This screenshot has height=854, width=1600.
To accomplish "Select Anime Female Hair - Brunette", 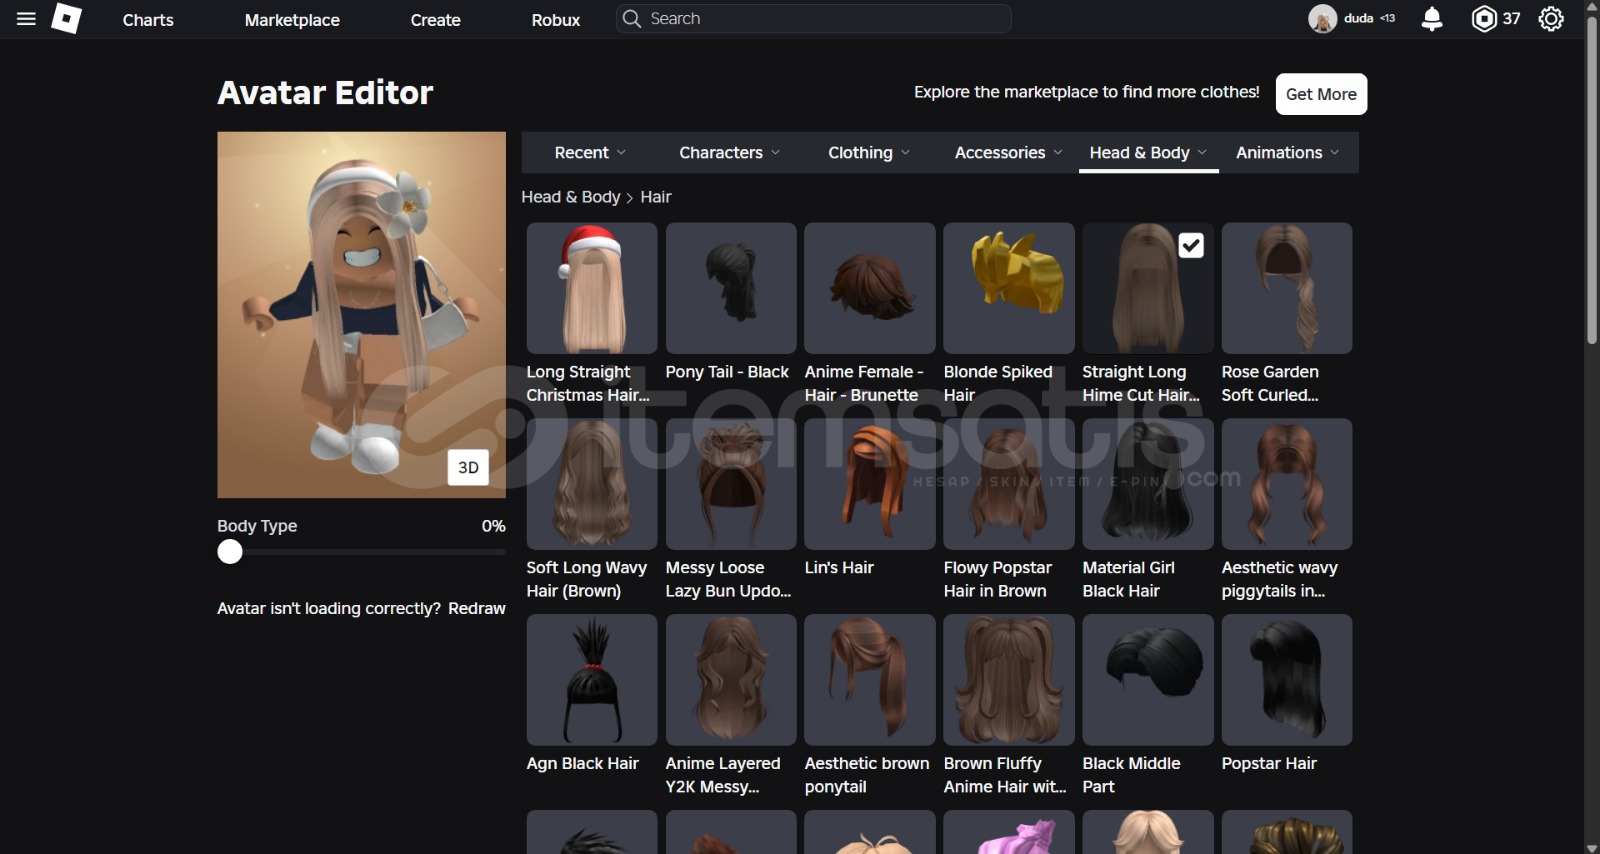I will point(870,288).
